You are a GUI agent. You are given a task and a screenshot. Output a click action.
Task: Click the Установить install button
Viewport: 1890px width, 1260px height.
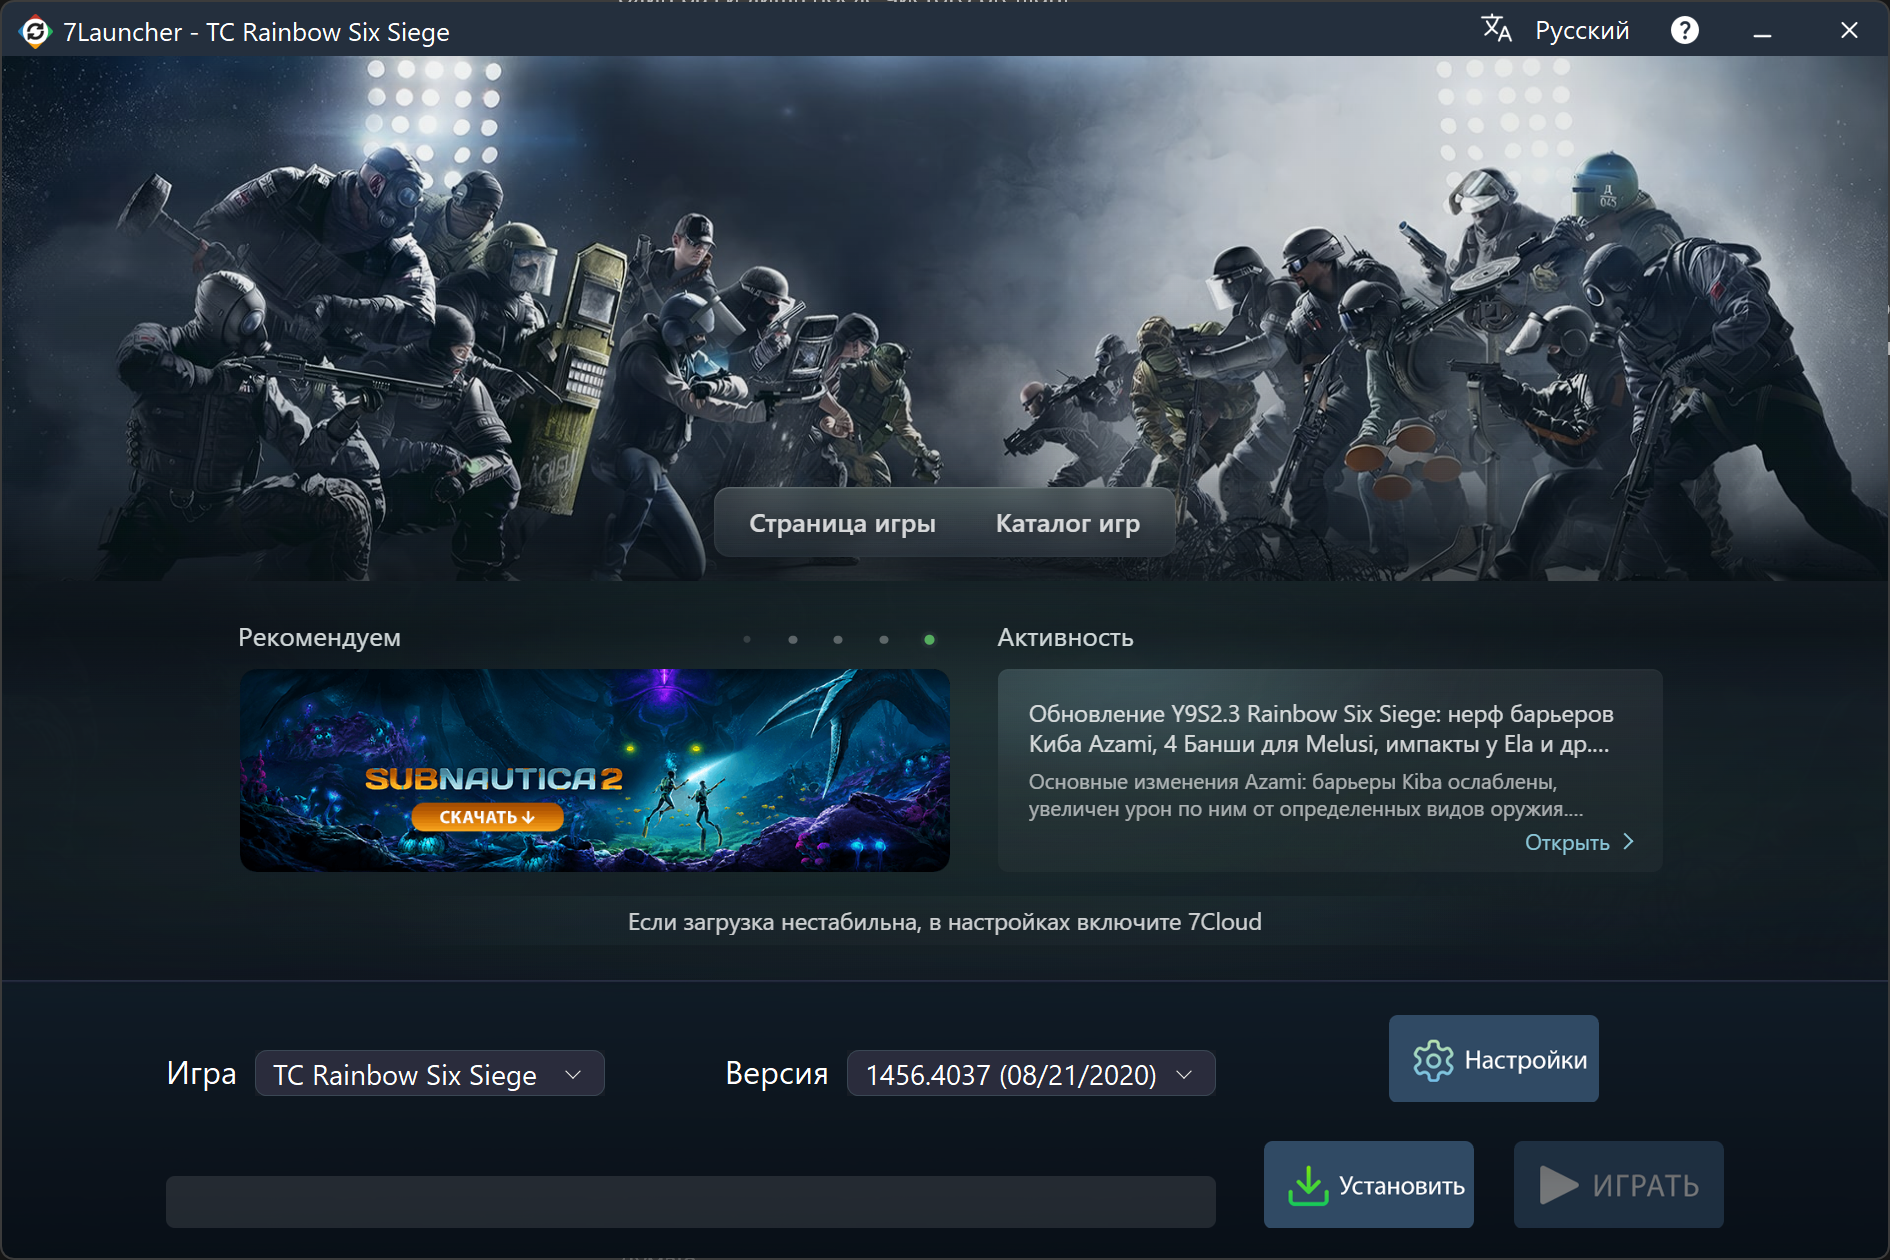pyautogui.click(x=1369, y=1185)
